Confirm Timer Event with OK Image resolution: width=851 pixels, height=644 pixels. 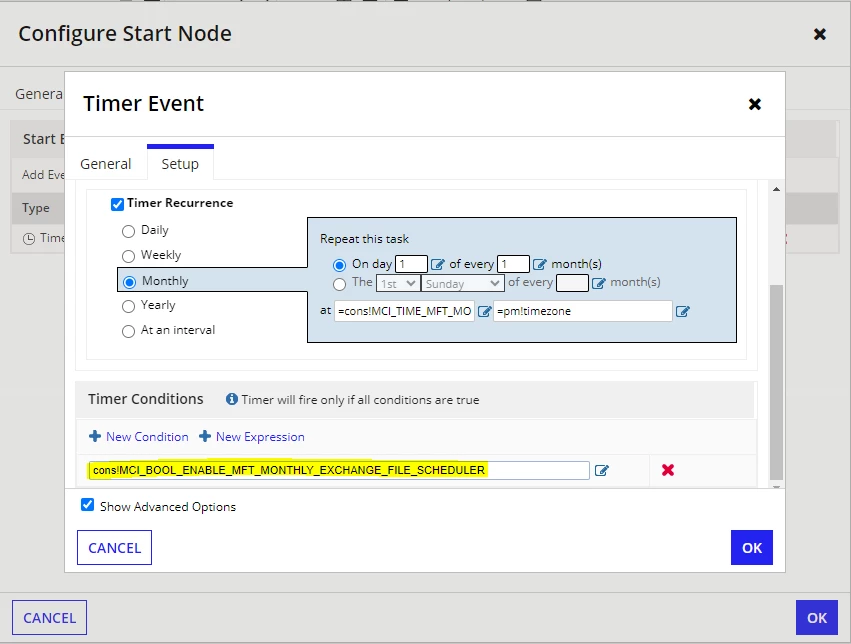click(x=752, y=548)
